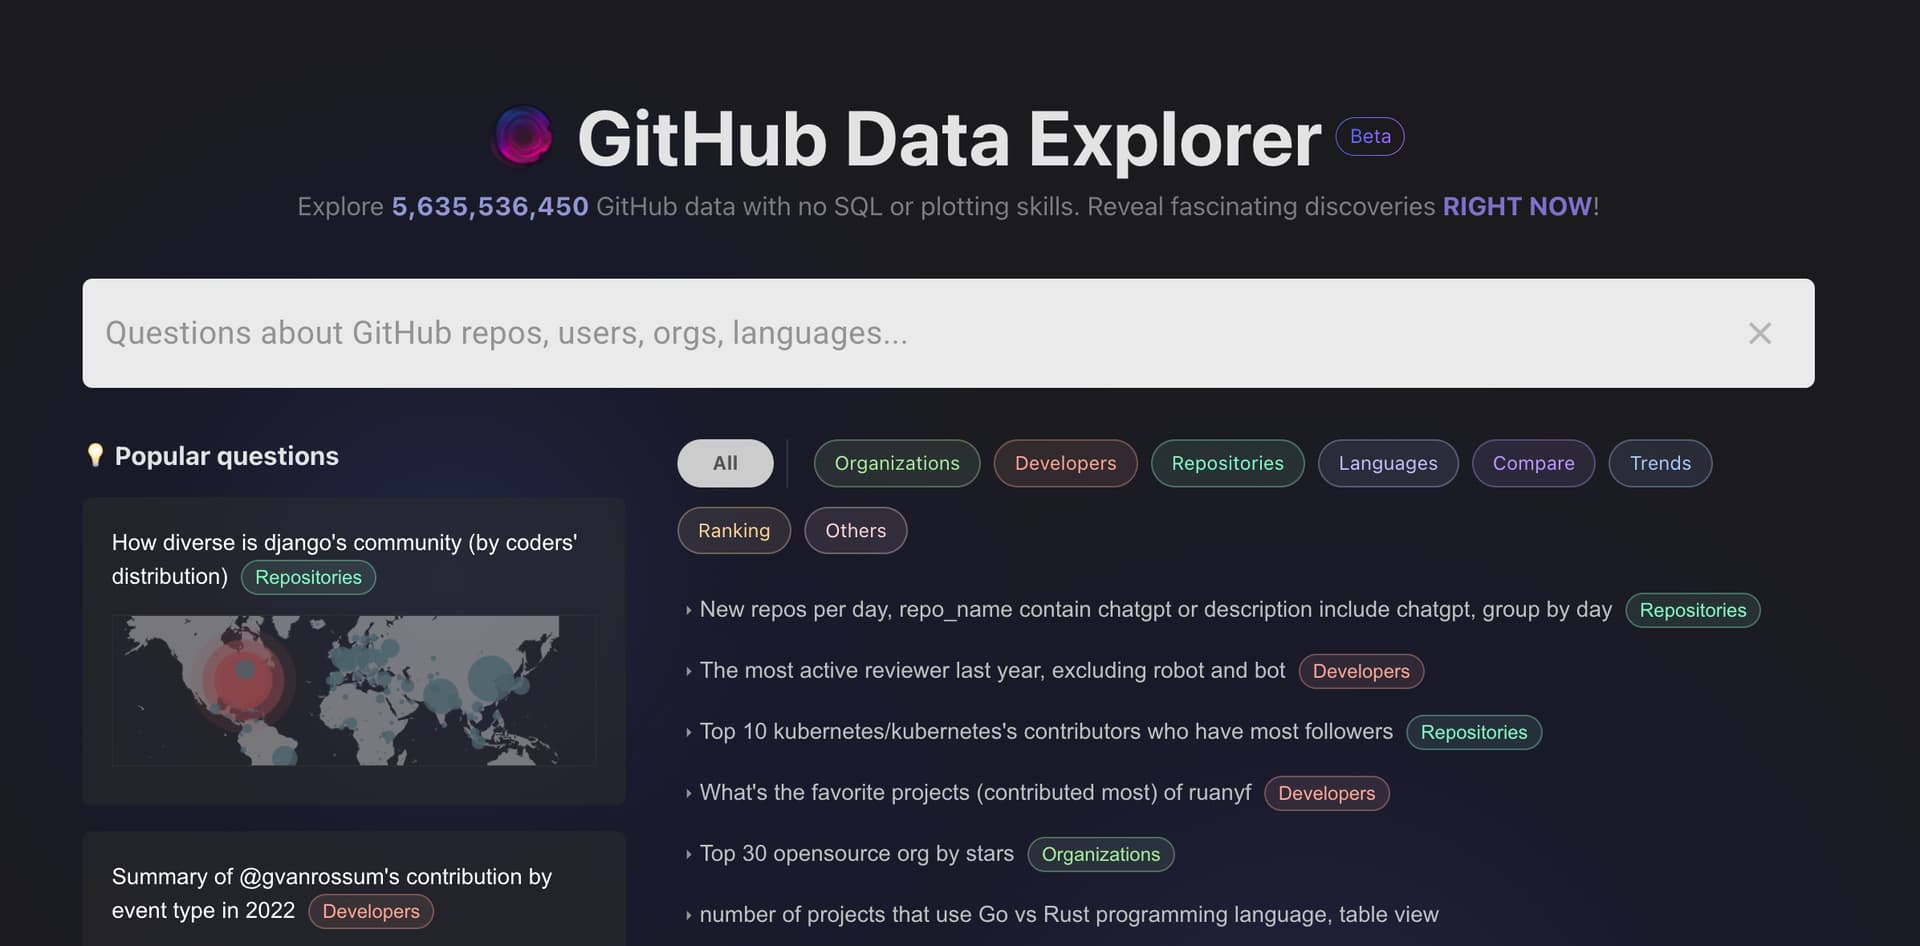
Task: Focus the GitHub questions search field
Action: tap(948, 333)
